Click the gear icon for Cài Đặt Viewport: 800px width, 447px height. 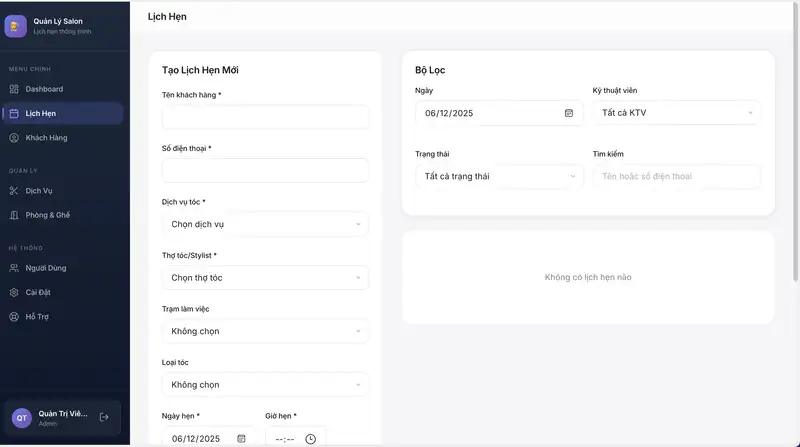tap(14, 292)
